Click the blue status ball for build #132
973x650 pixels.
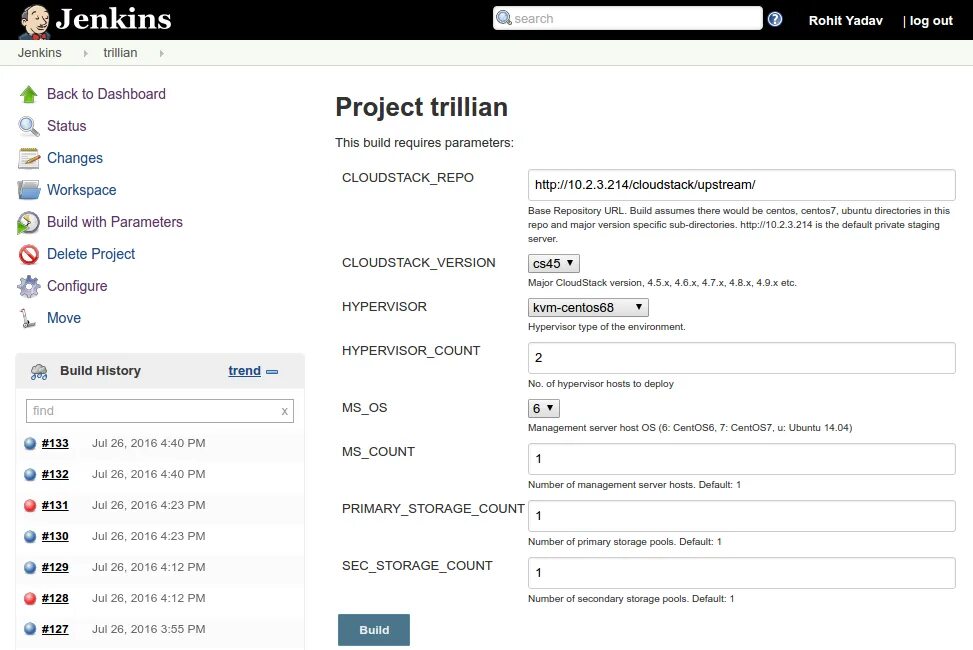click(x=30, y=474)
